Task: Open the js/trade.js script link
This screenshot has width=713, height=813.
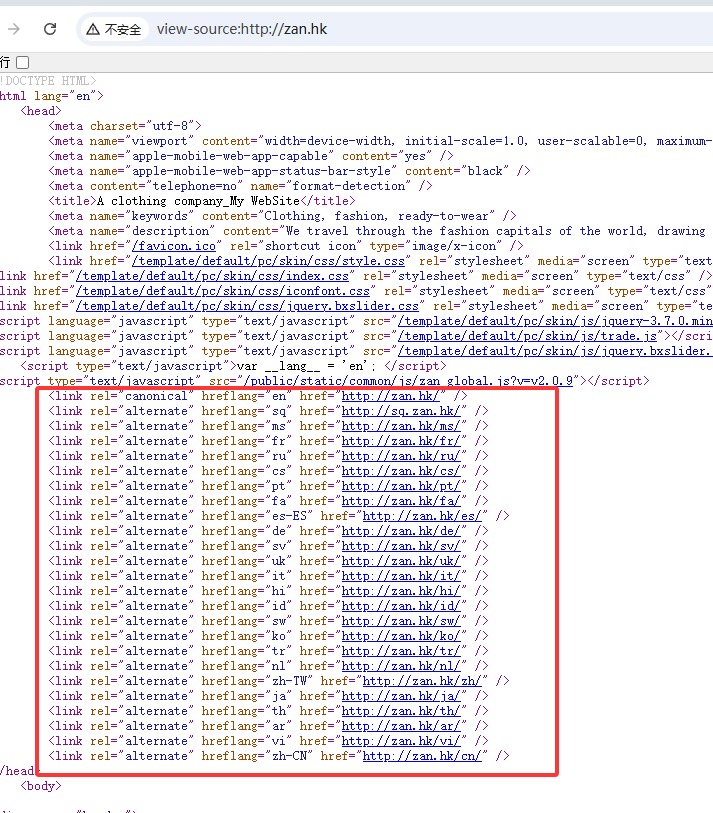Action: tap(527, 336)
